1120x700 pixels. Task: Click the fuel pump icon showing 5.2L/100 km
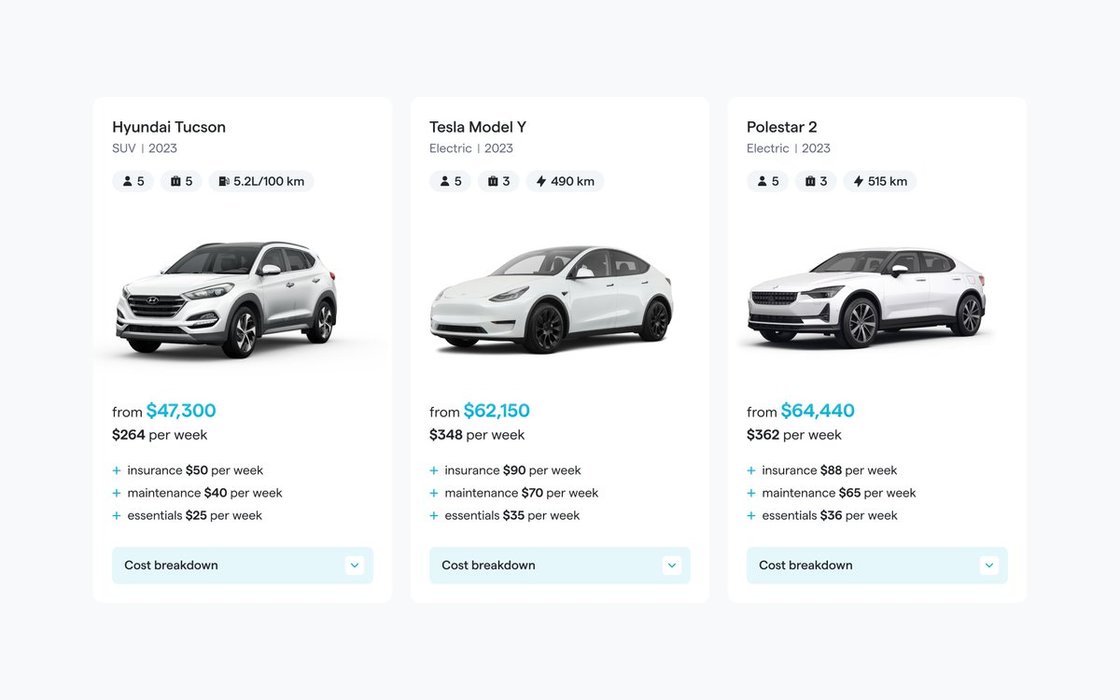point(223,182)
